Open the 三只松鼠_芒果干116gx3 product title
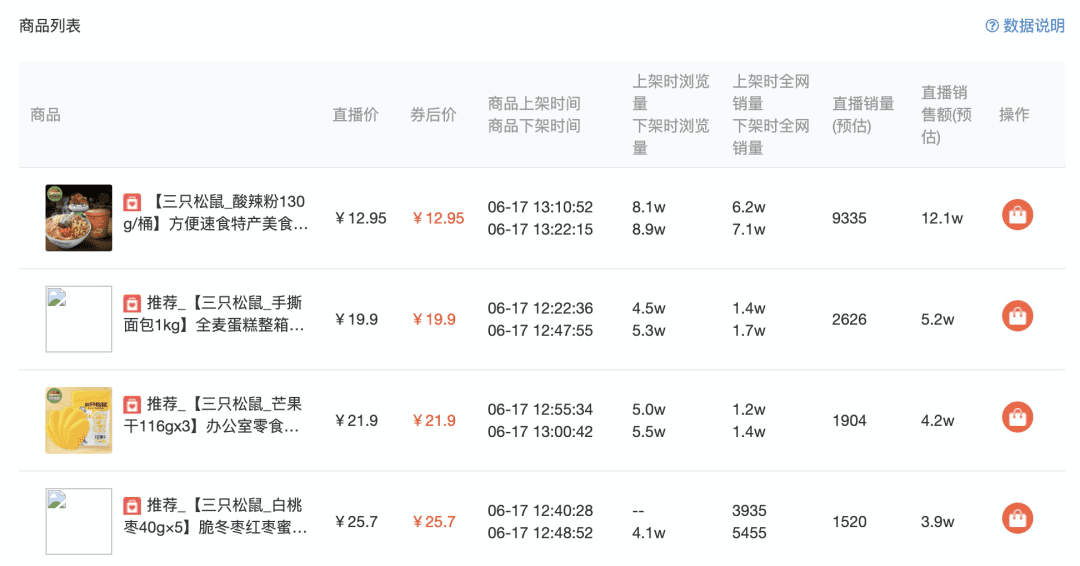 pyautogui.click(x=227, y=415)
